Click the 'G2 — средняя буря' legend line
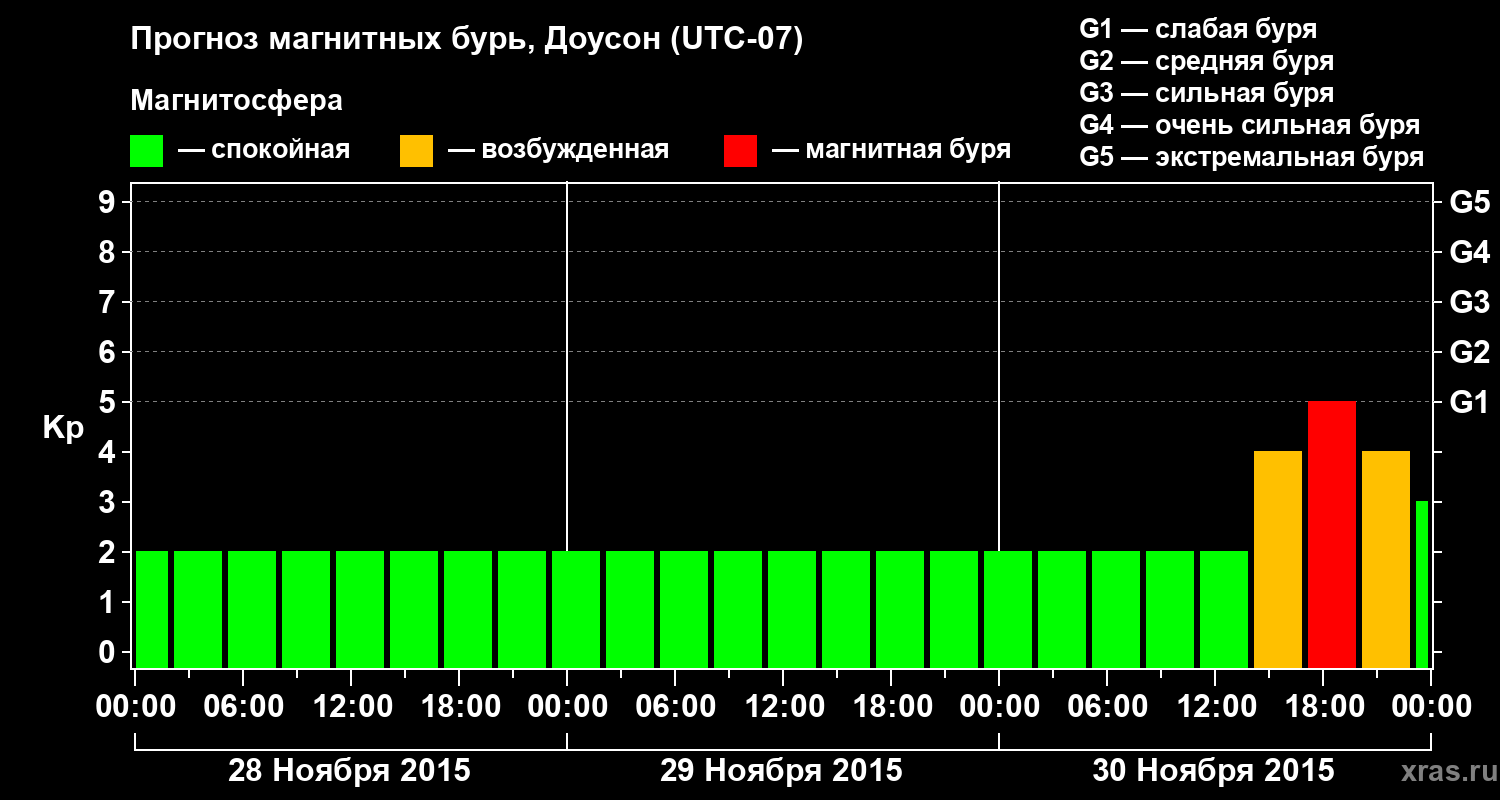 point(1207,61)
